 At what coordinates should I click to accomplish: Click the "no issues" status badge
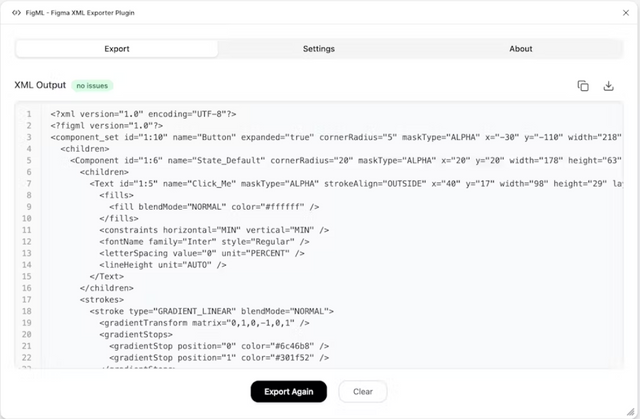coord(92,86)
